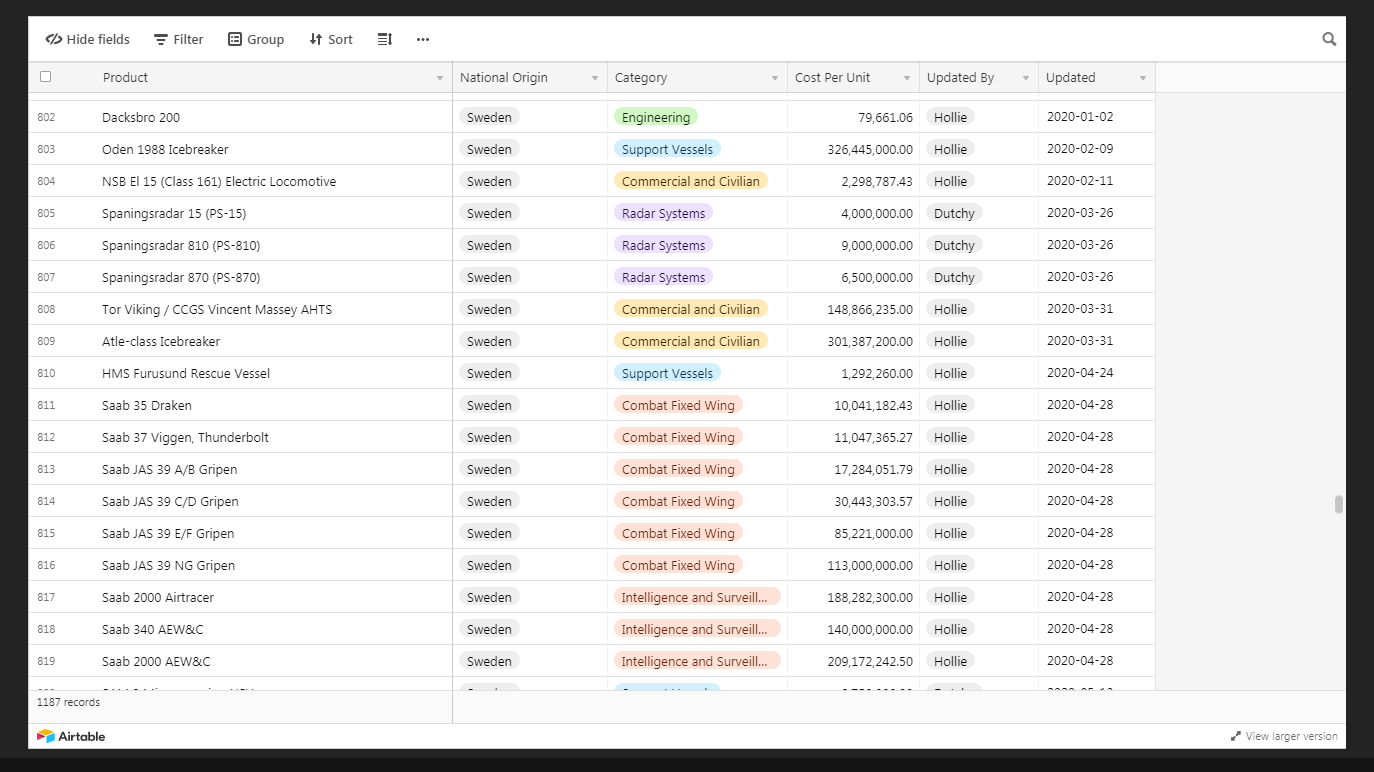Expand the Cost Per Unit column dropdown
Screen dimensions: 1374x772
click(x=907, y=78)
